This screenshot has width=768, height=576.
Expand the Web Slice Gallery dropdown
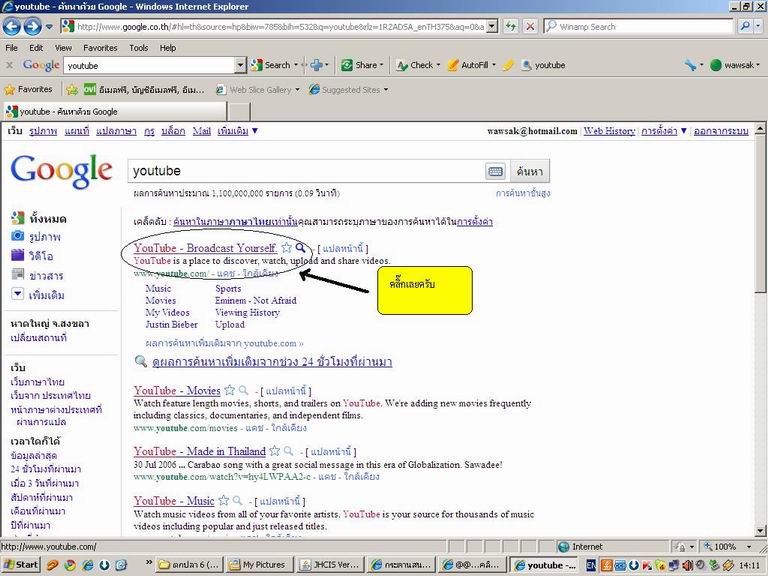297,90
